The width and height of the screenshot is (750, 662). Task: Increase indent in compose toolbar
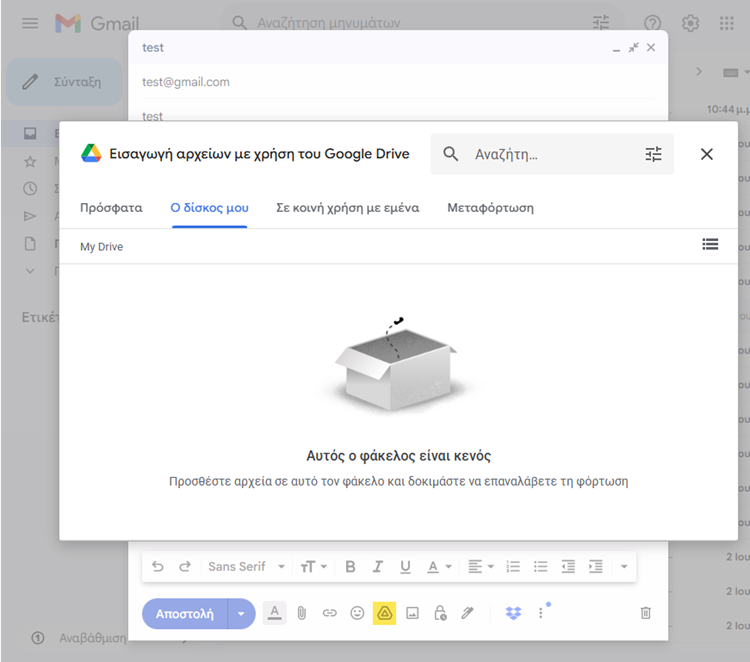(596, 567)
